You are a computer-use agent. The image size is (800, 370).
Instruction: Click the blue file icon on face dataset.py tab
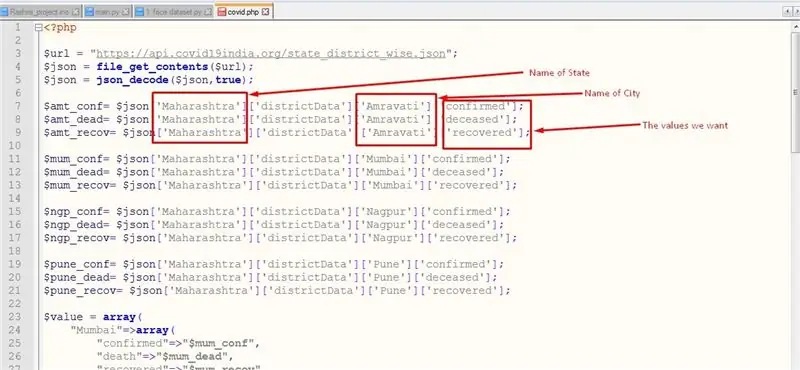click(140, 12)
